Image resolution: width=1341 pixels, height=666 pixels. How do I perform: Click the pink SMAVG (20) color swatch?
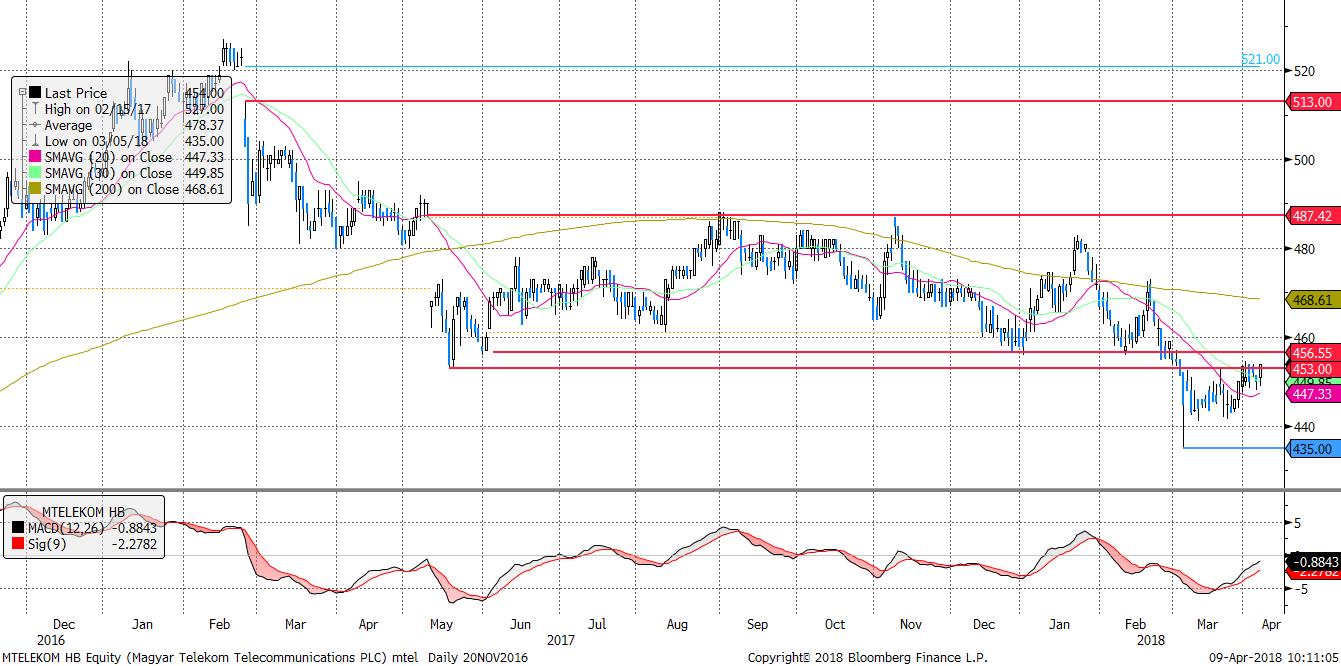[x=35, y=157]
